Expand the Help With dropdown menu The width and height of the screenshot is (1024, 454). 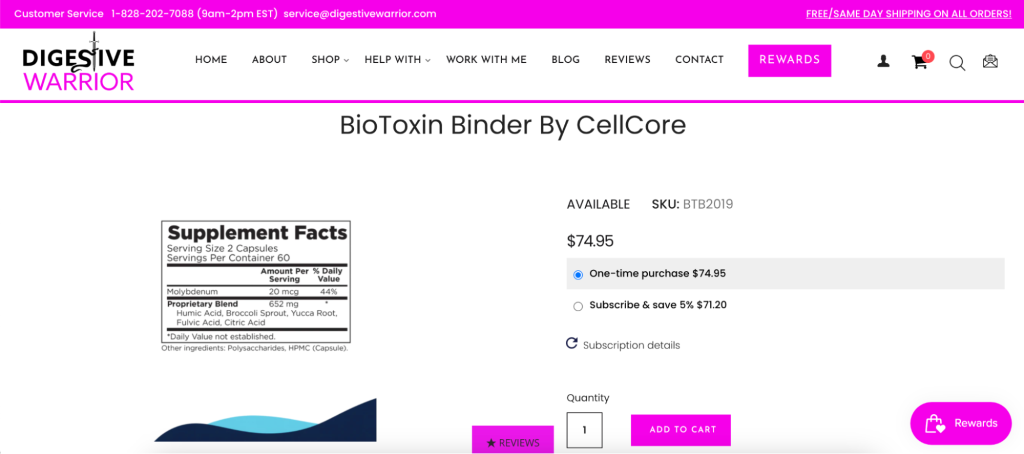click(x=397, y=60)
